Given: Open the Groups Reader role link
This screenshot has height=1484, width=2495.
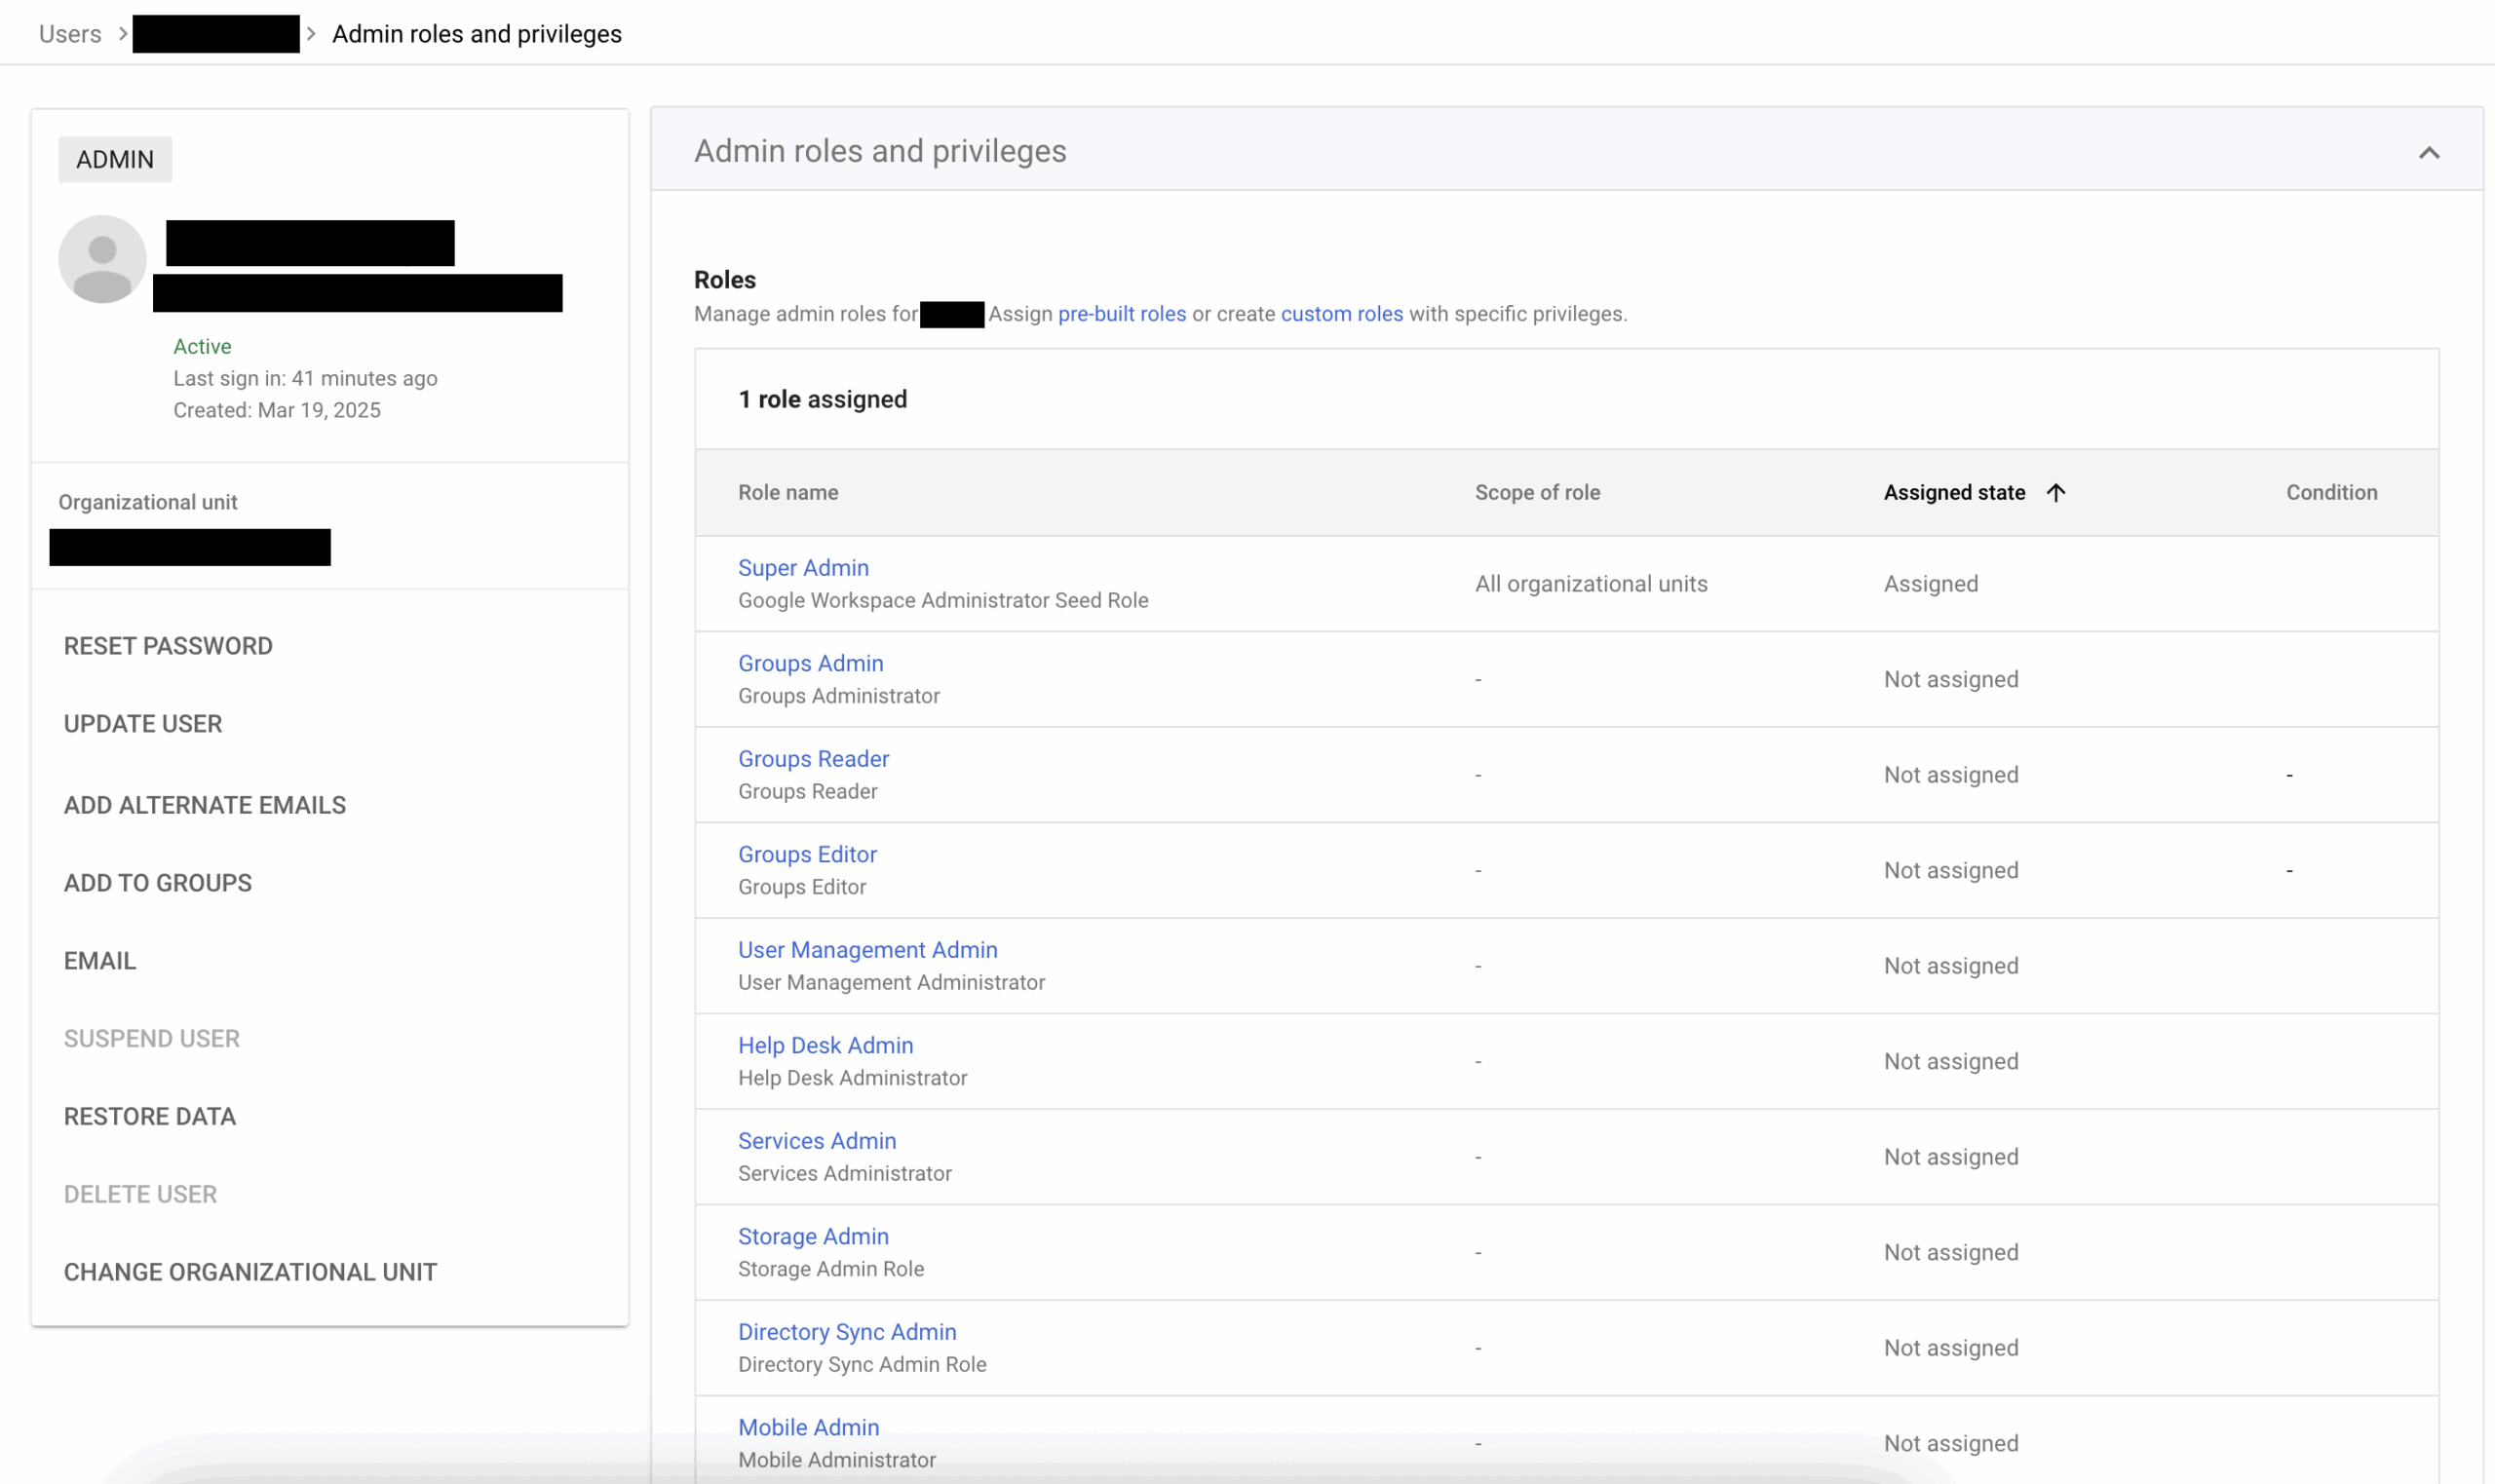Looking at the screenshot, I should point(813,759).
